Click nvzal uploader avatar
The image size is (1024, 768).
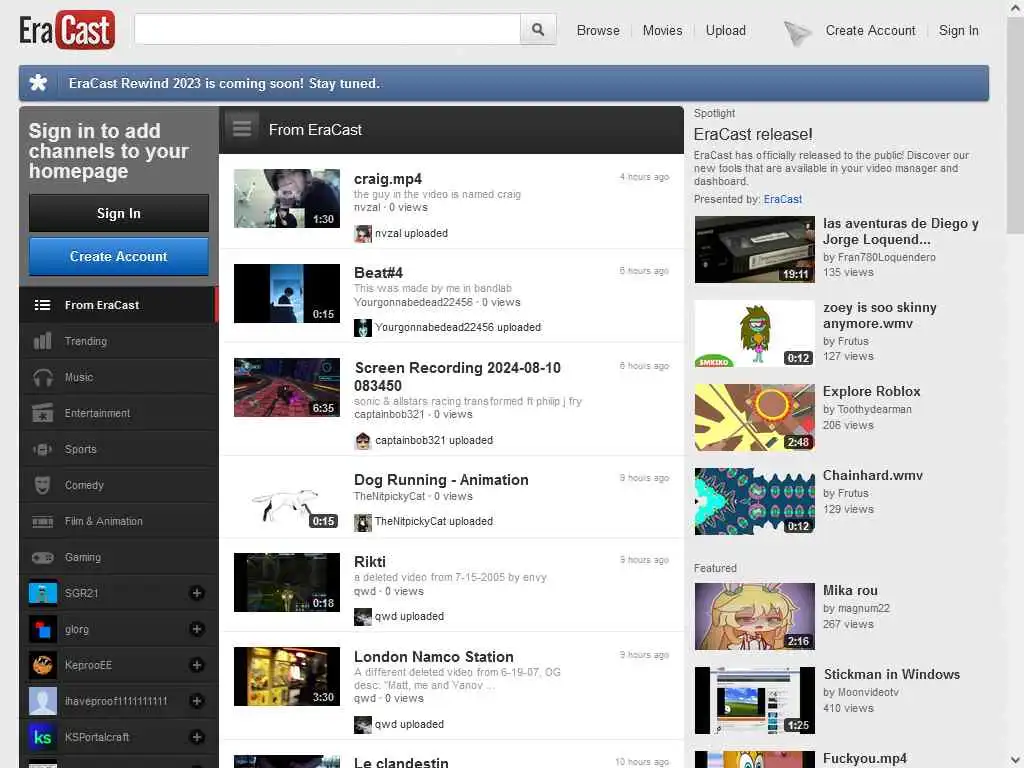[x=362, y=234]
